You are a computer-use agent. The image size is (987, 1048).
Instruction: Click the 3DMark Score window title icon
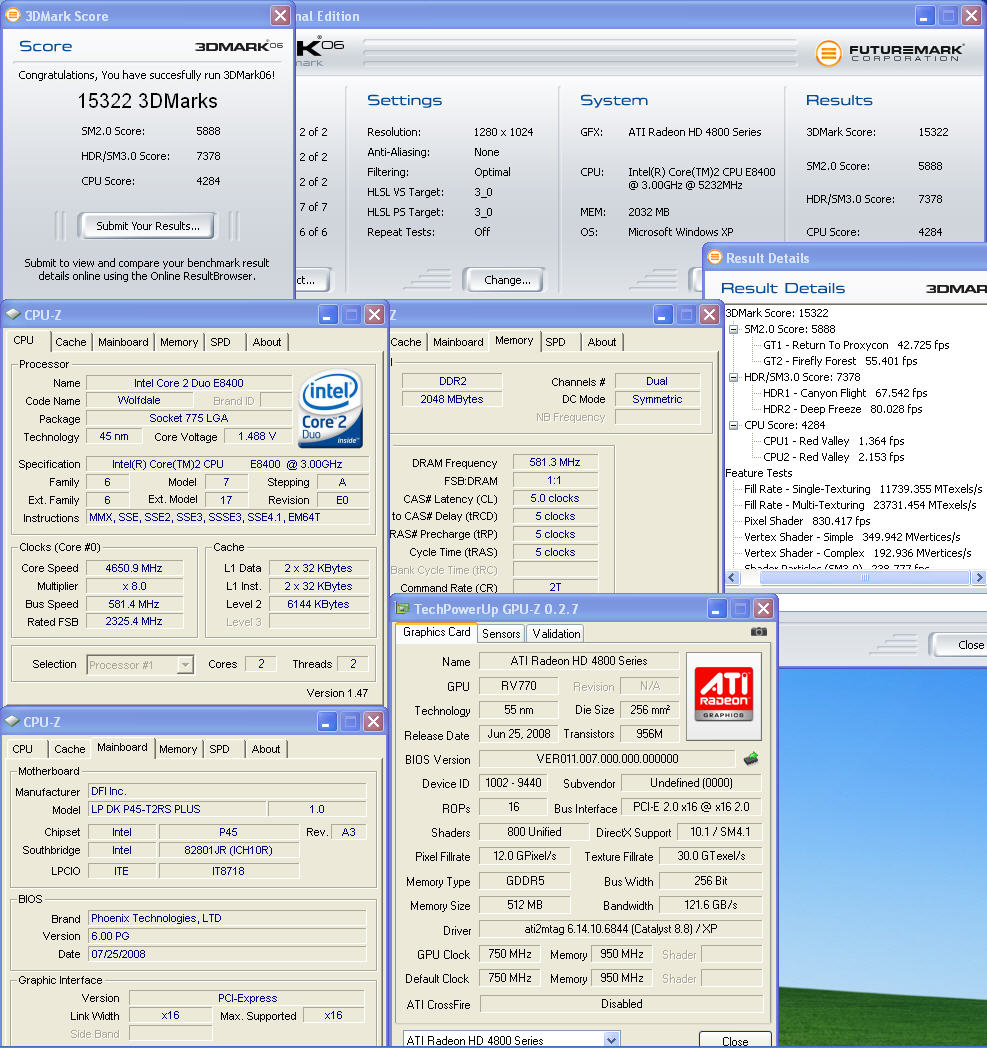(x=13, y=15)
